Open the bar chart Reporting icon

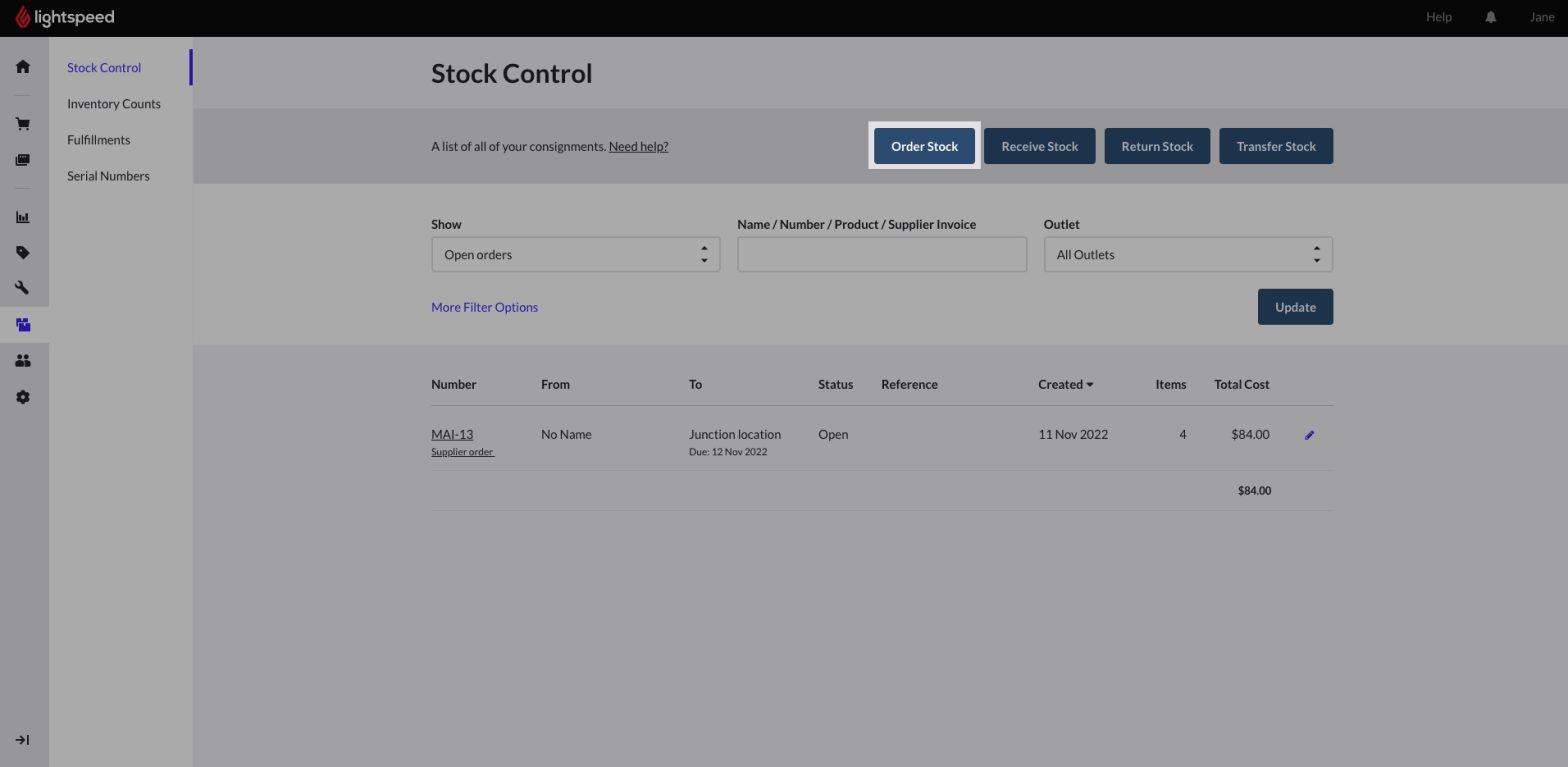(23, 217)
